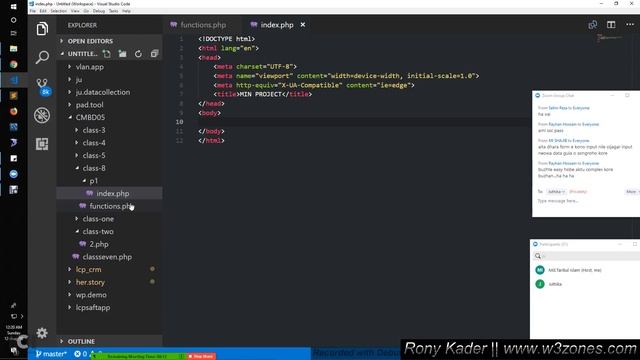640x360 pixels.
Task: Open the Search view in activity bar
Action: [42, 57]
